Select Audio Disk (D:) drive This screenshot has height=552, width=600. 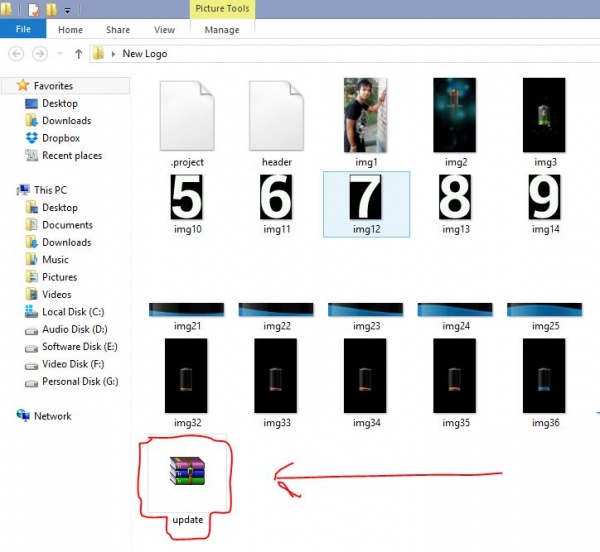click(x=75, y=329)
